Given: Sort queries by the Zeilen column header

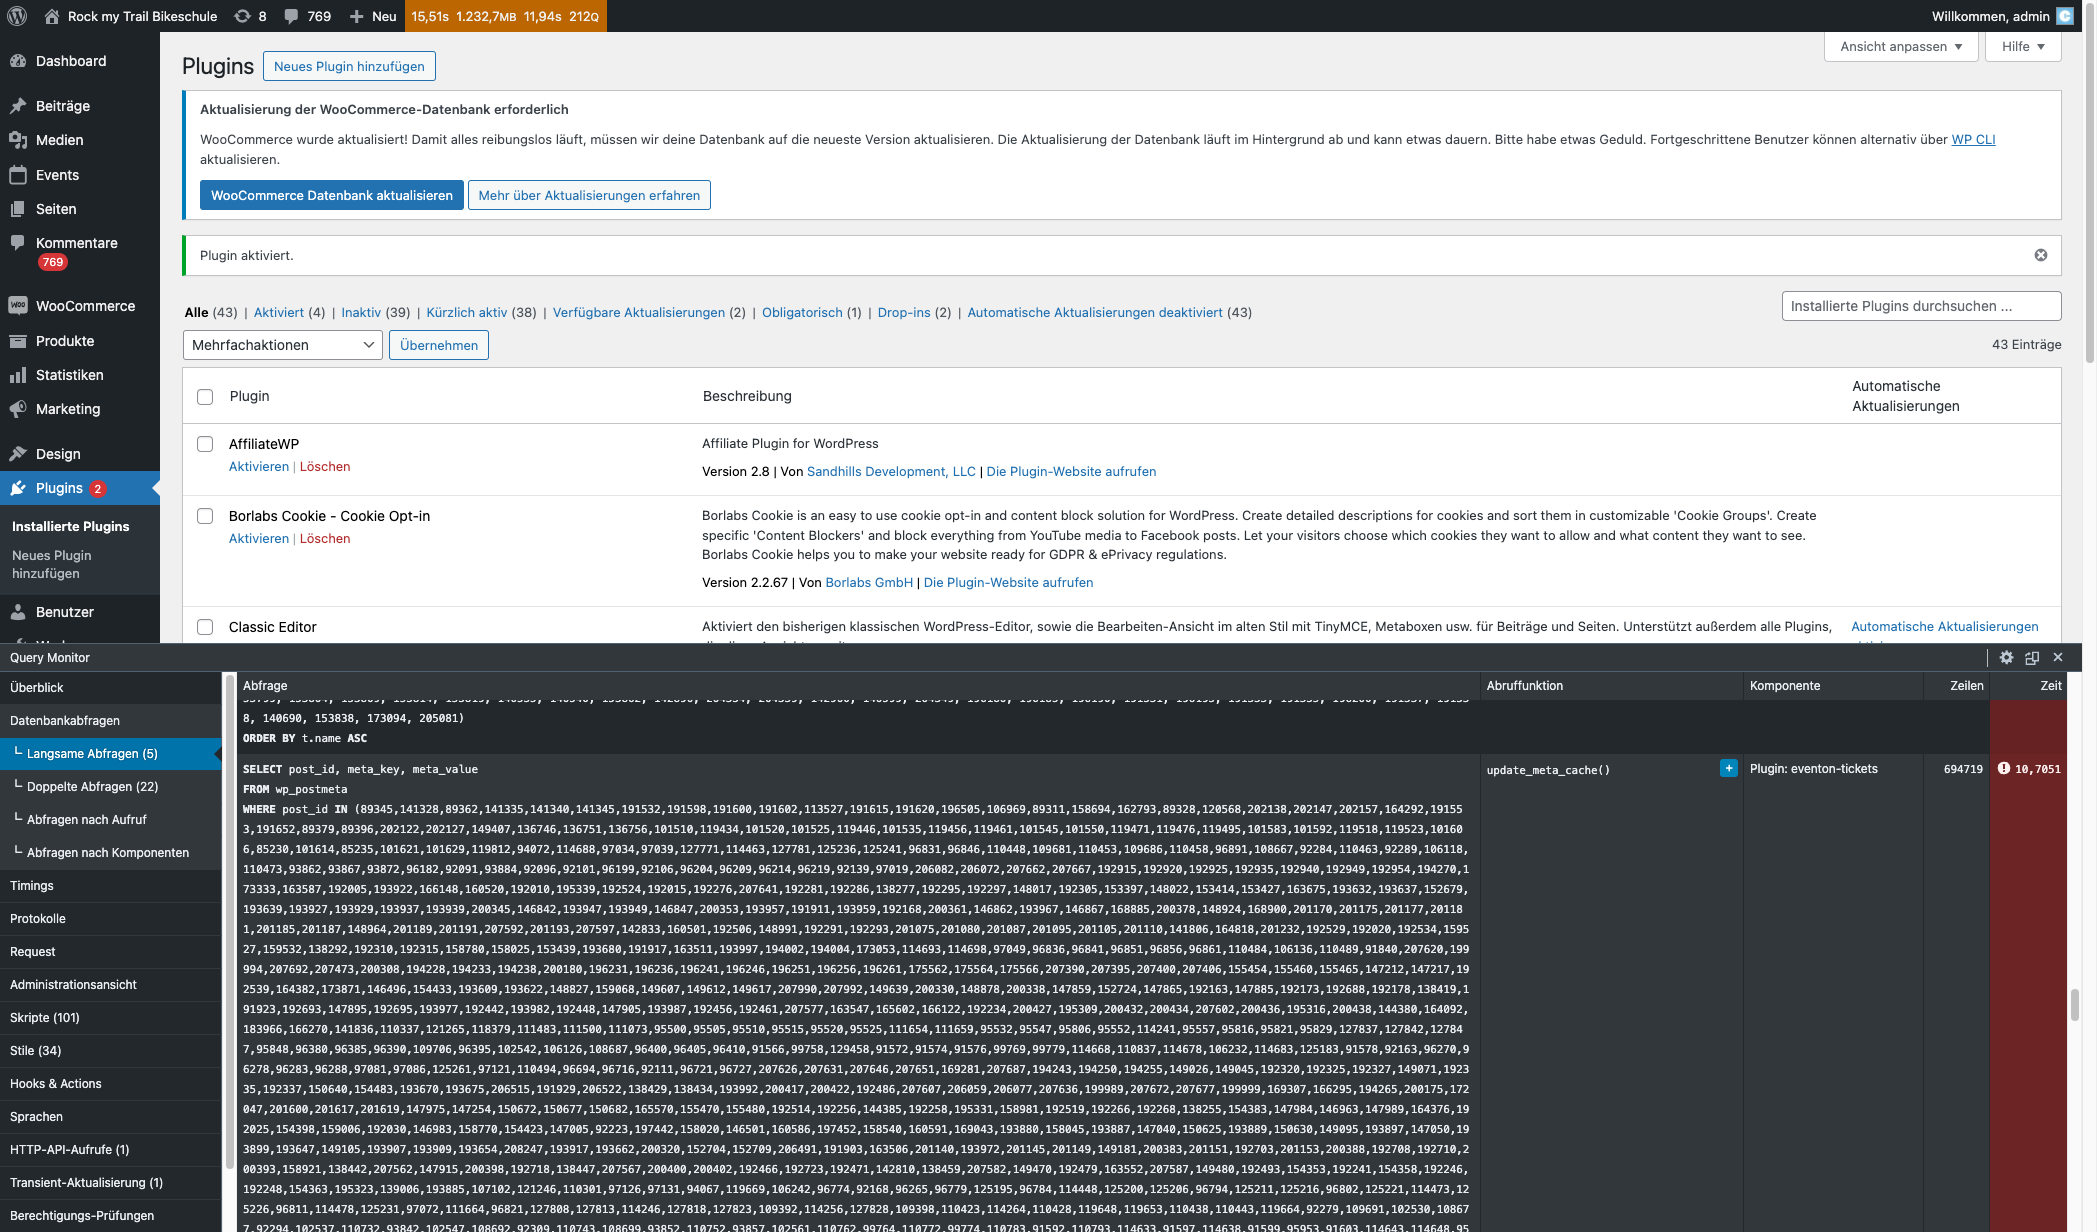Looking at the screenshot, I should click(1966, 686).
